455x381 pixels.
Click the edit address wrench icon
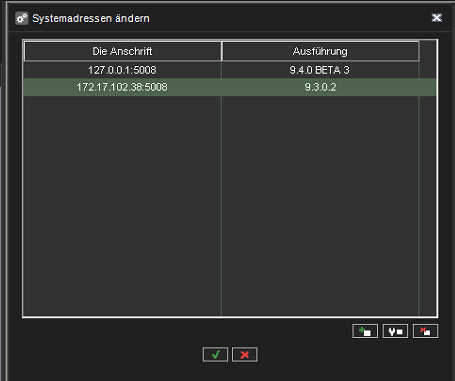tap(395, 331)
